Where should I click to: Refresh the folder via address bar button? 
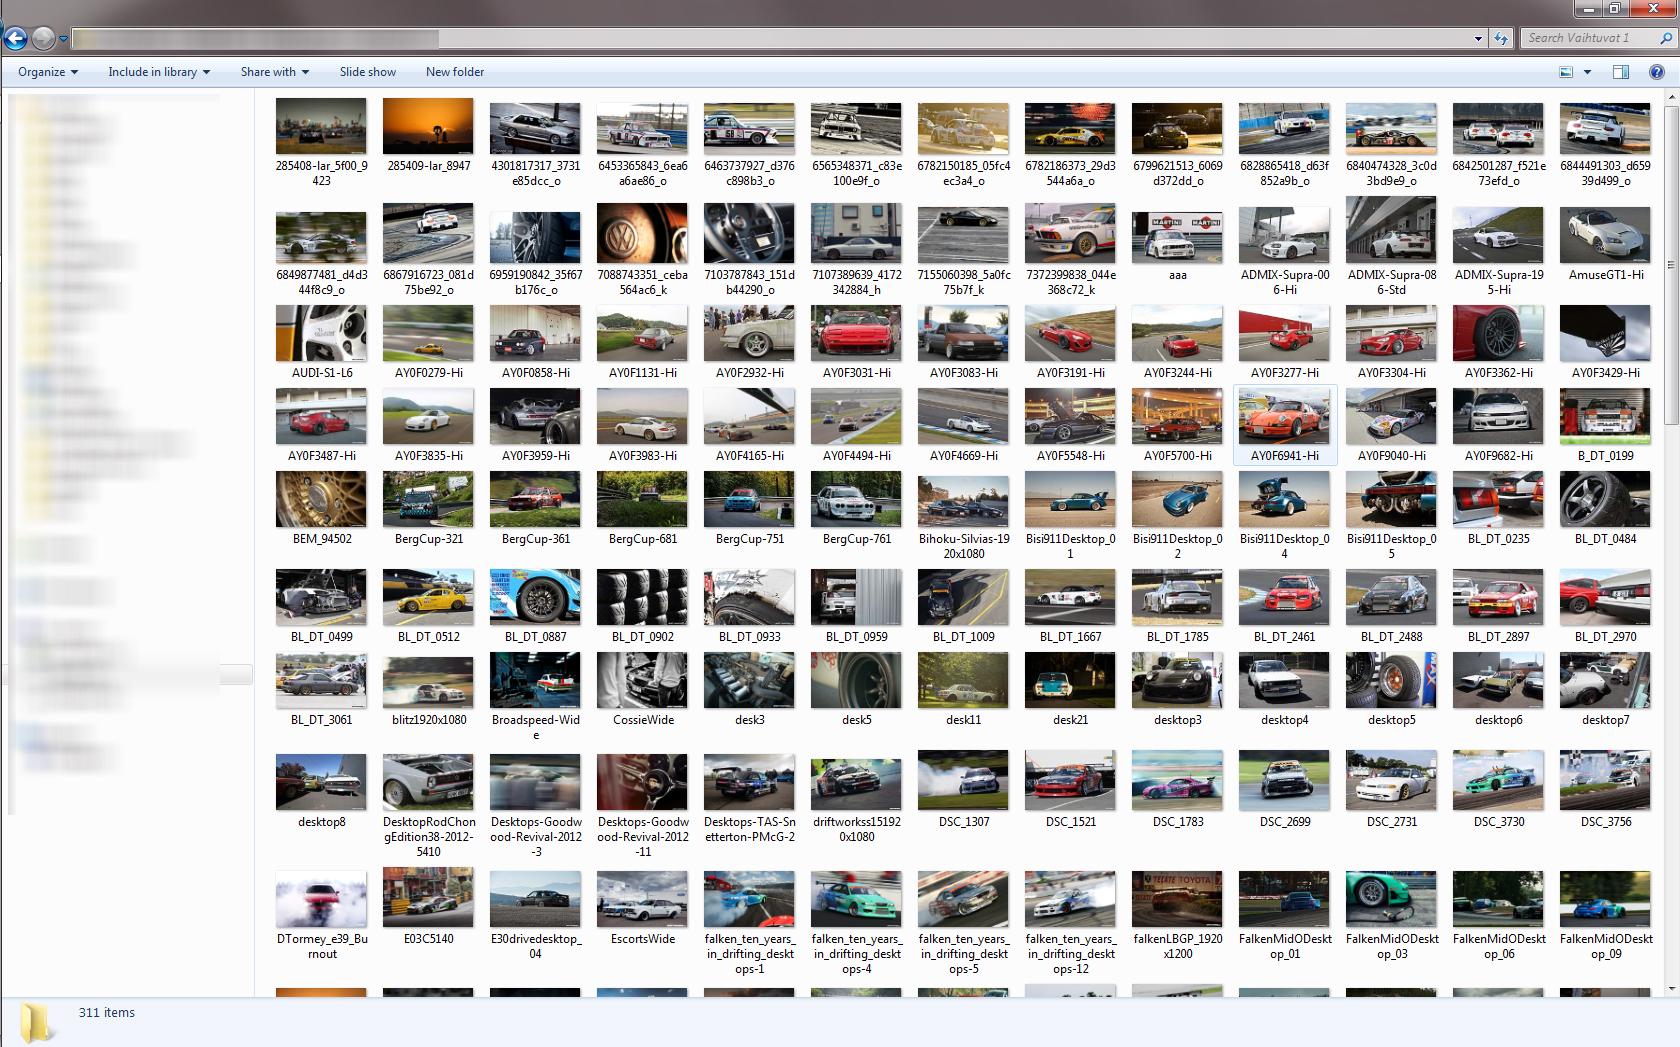pyautogui.click(x=1501, y=39)
